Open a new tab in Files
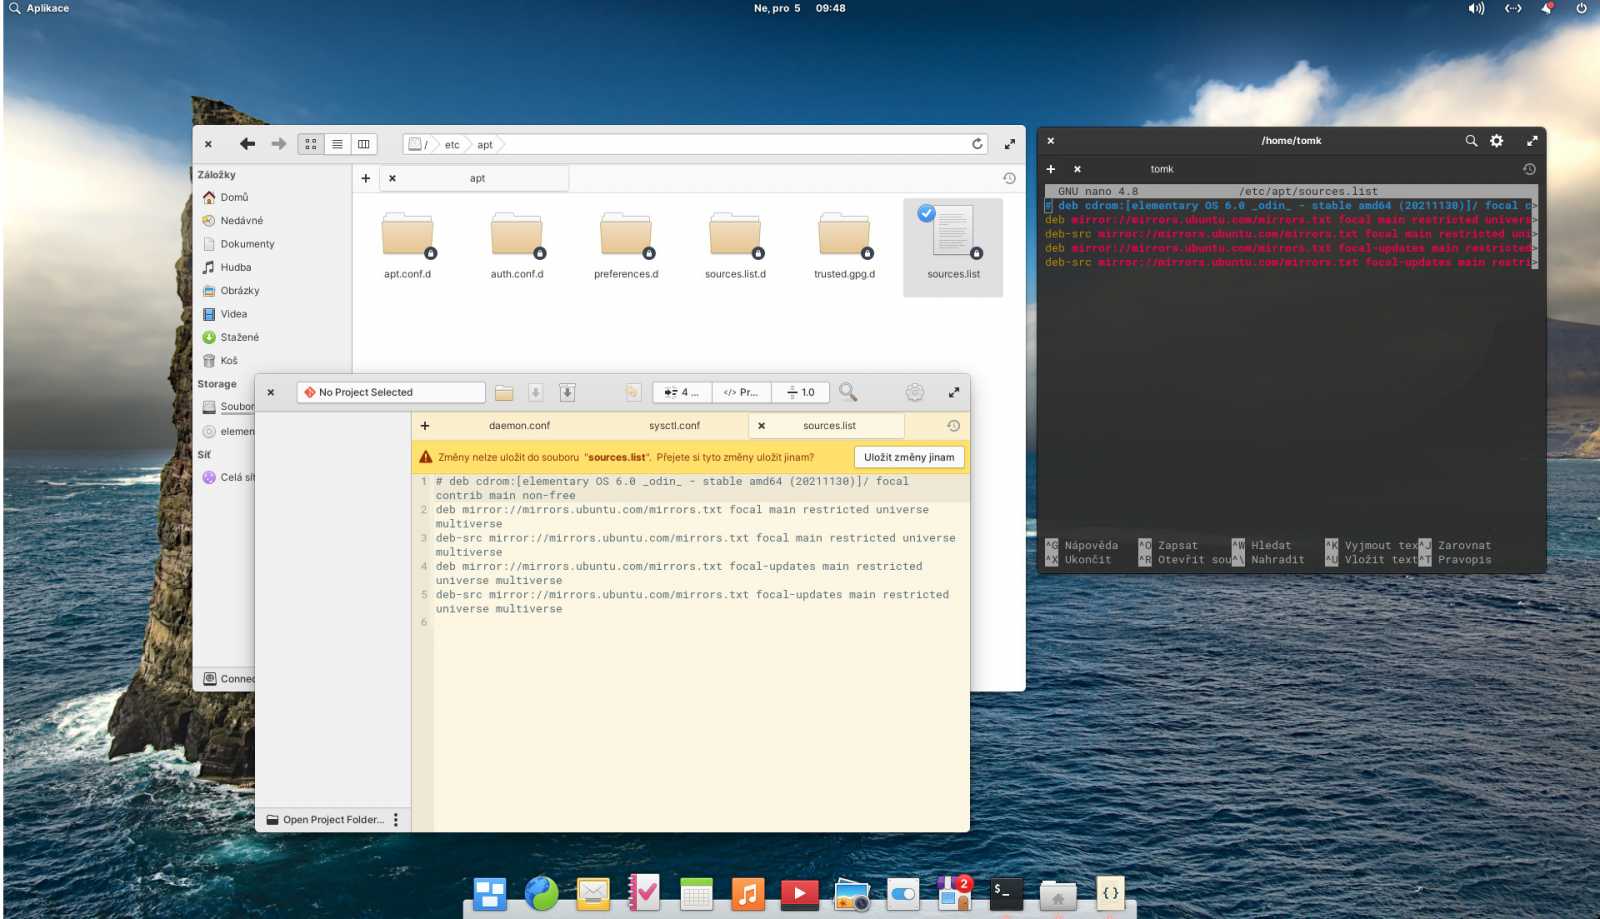The width and height of the screenshot is (1600, 919). pyautogui.click(x=366, y=178)
